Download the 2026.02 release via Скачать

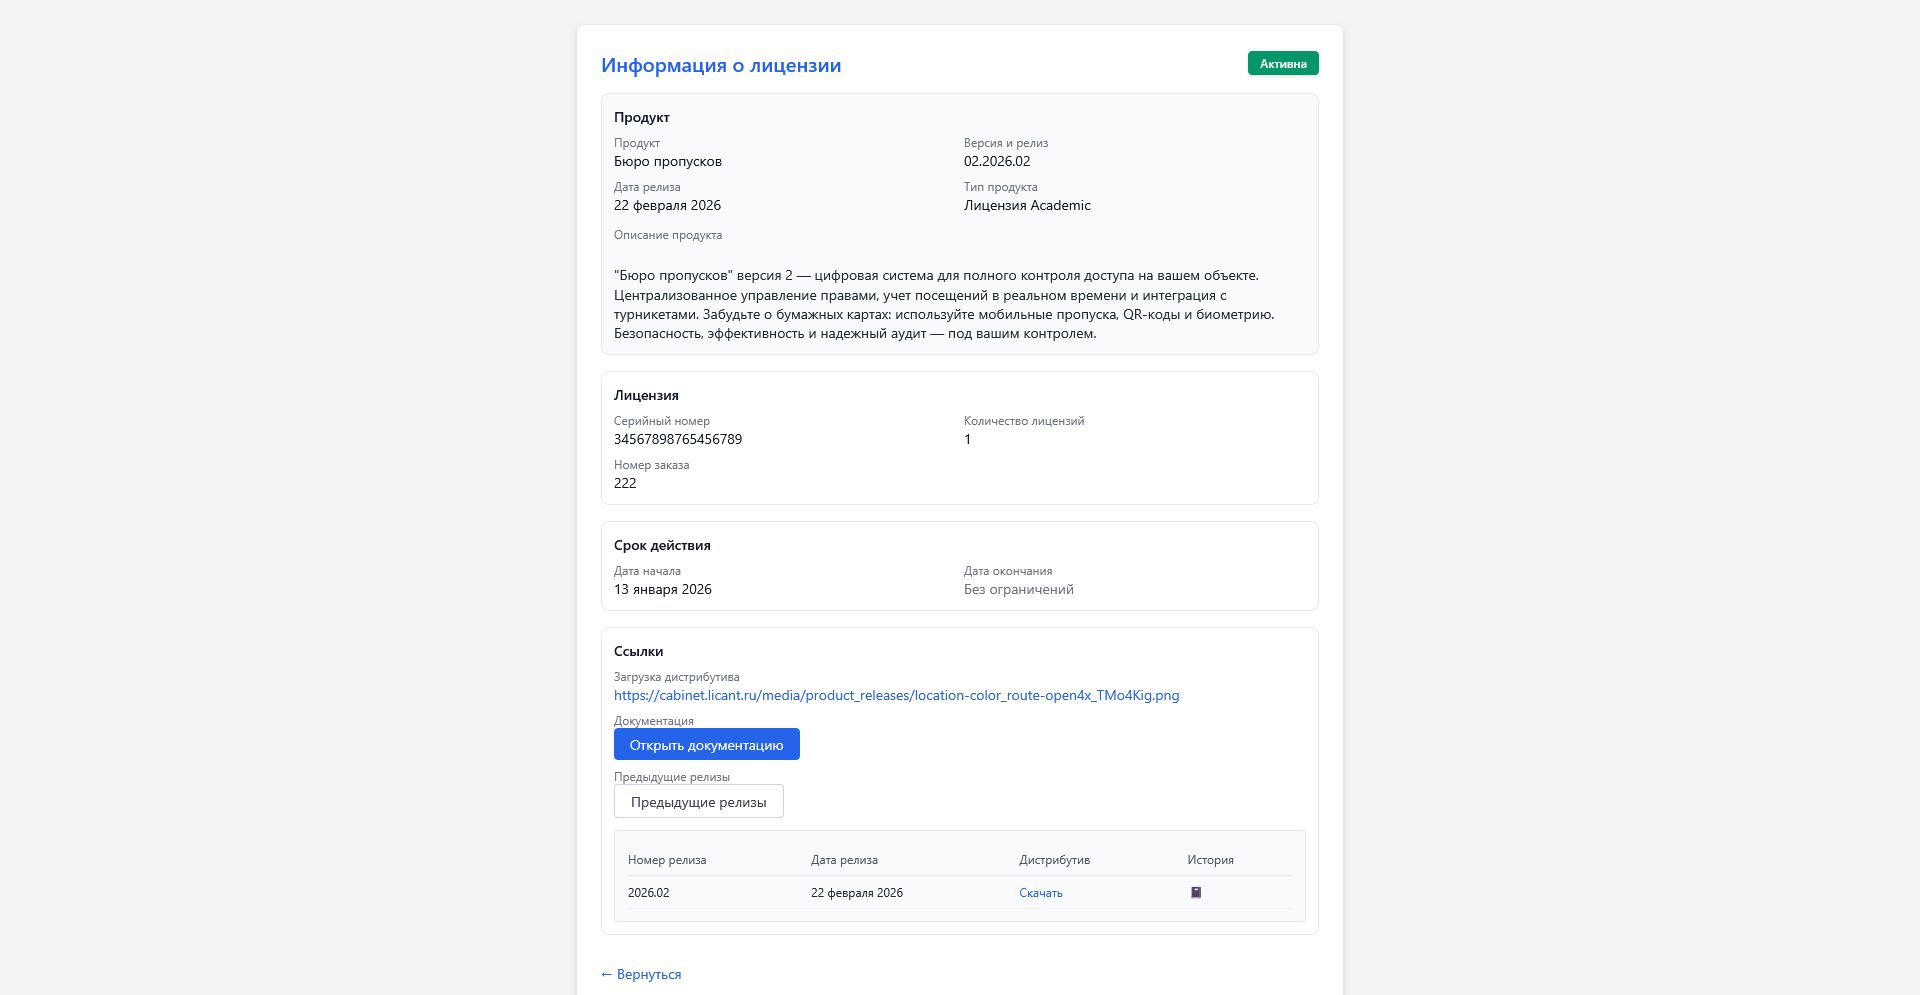pyautogui.click(x=1040, y=893)
